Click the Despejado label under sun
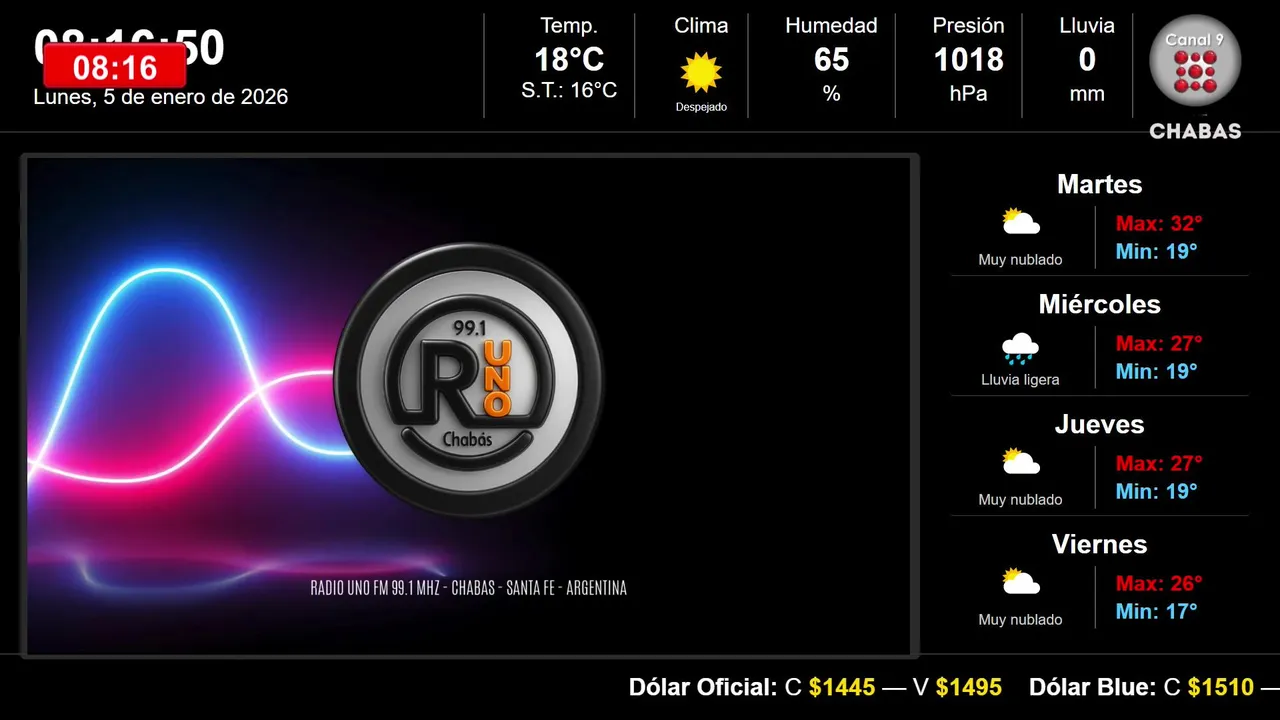 click(x=701, y=107)
